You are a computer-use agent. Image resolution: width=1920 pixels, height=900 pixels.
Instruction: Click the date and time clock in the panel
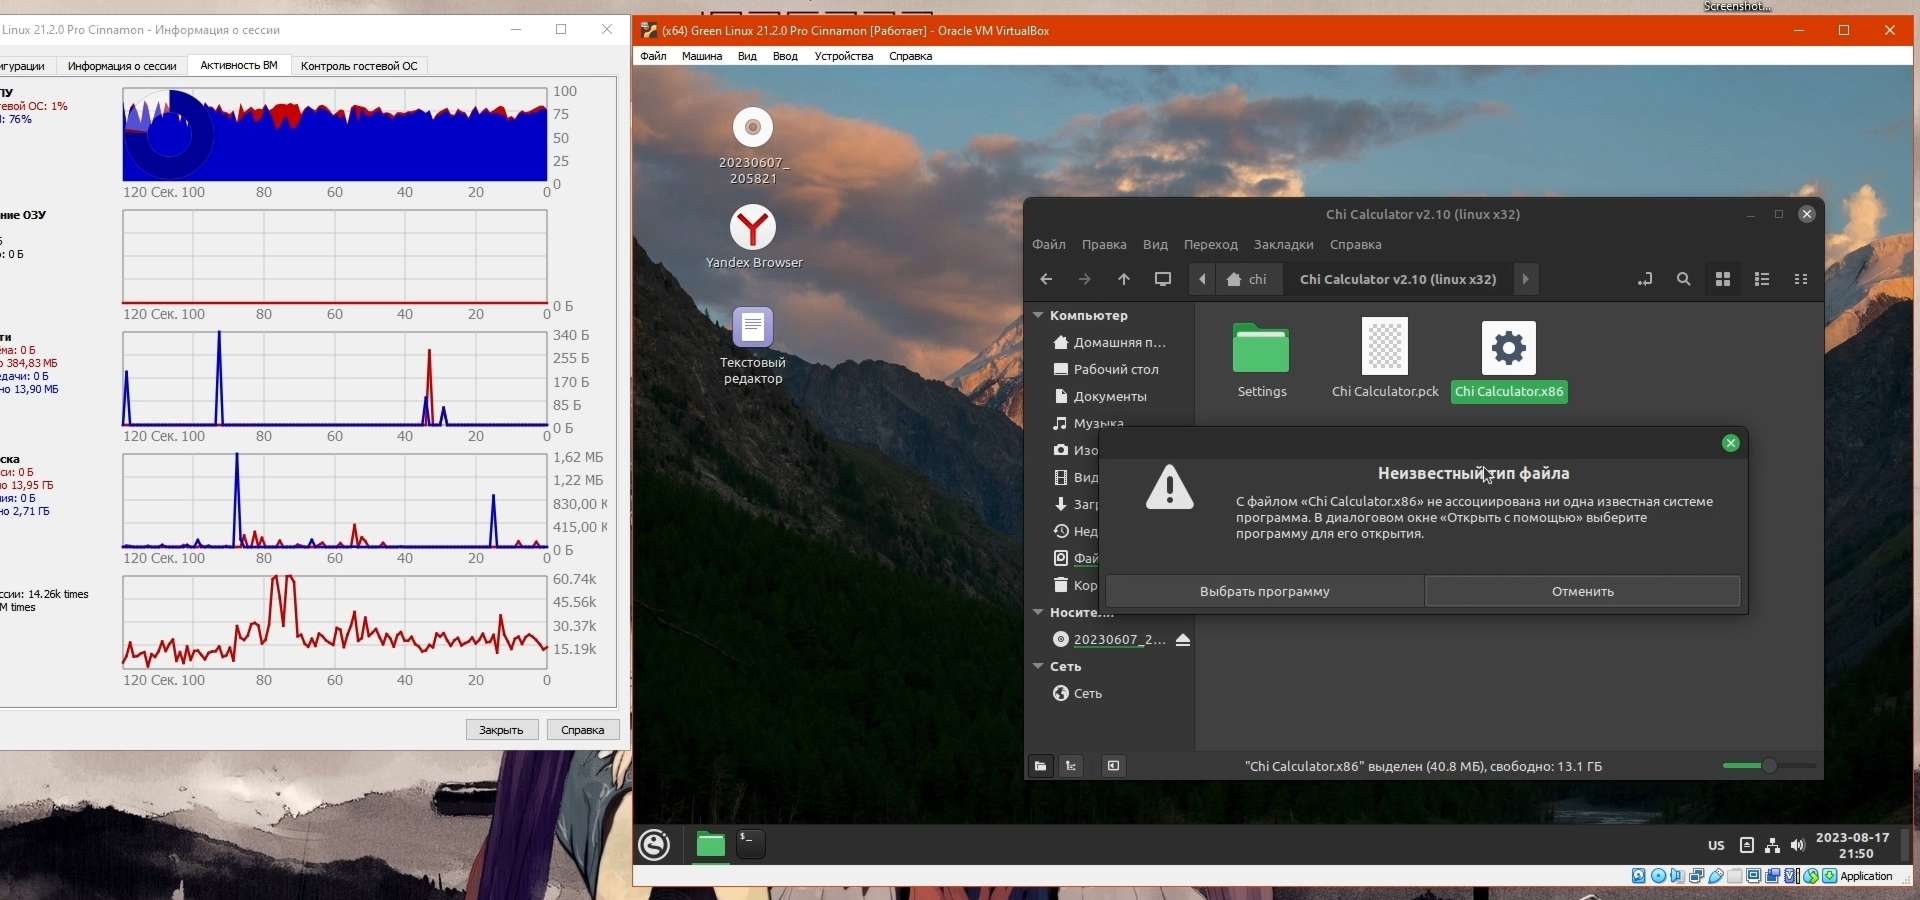coord(1853,846)
